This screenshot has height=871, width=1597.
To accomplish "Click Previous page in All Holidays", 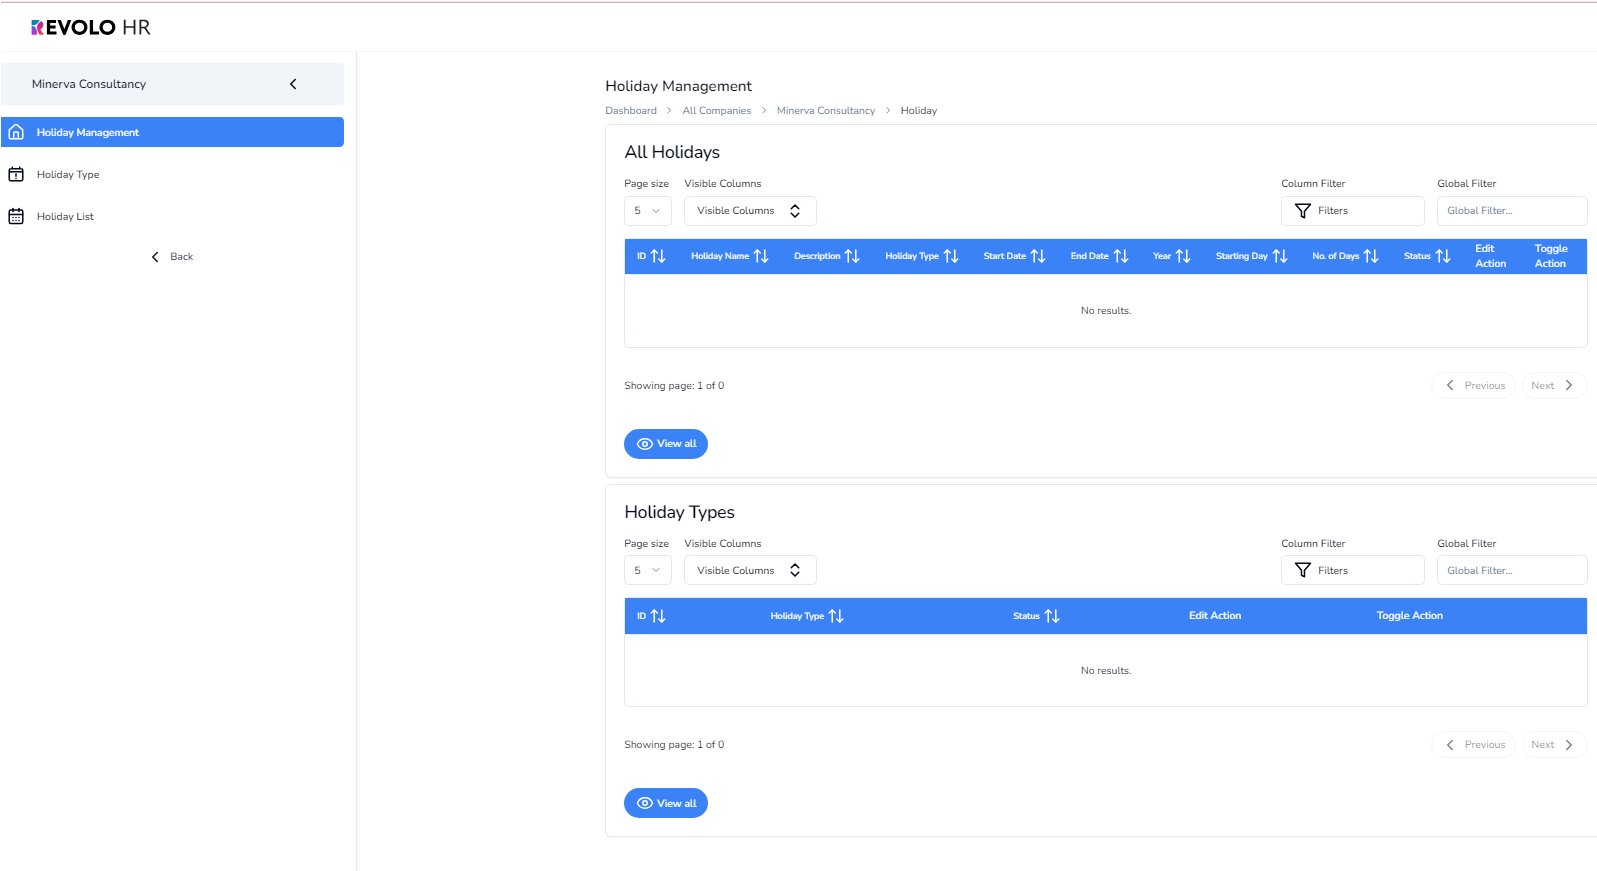I will [1474, 386].
